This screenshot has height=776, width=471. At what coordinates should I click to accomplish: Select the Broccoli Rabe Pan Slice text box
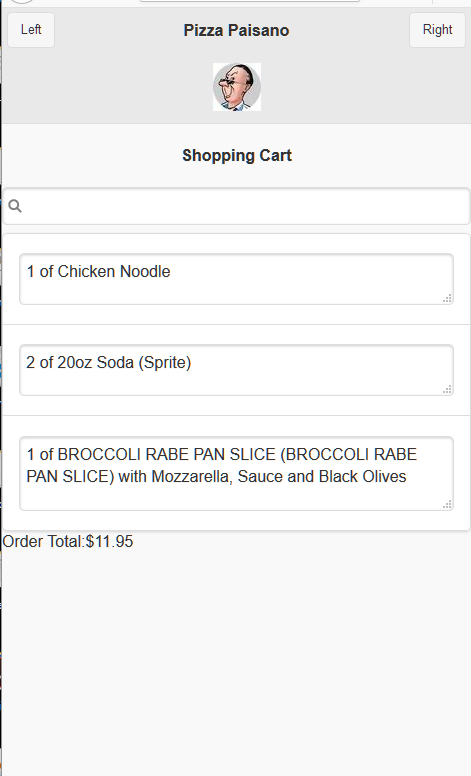pos(236,473)
